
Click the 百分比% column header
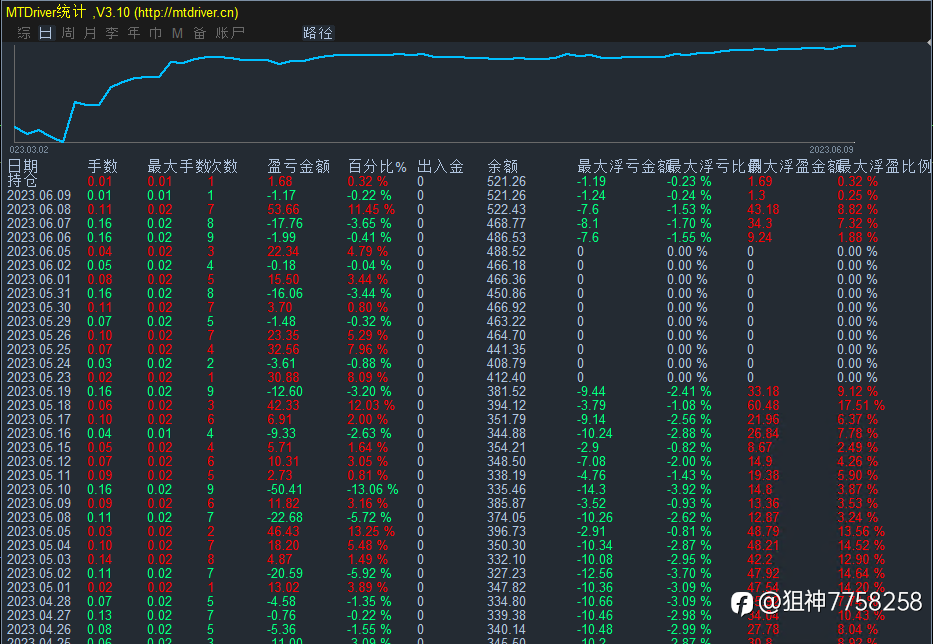point(377,166)
